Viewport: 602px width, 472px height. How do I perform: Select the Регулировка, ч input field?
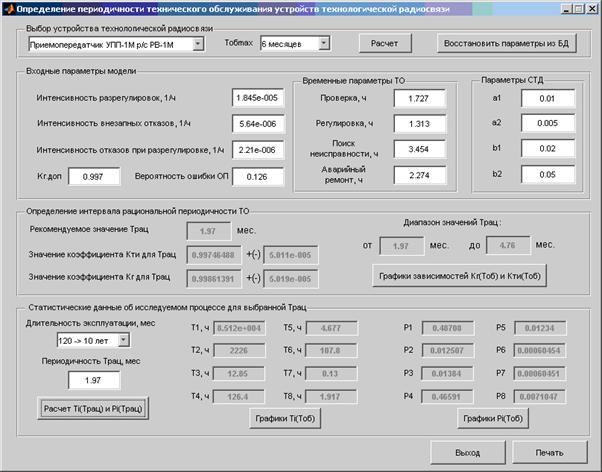pos(420,124)
